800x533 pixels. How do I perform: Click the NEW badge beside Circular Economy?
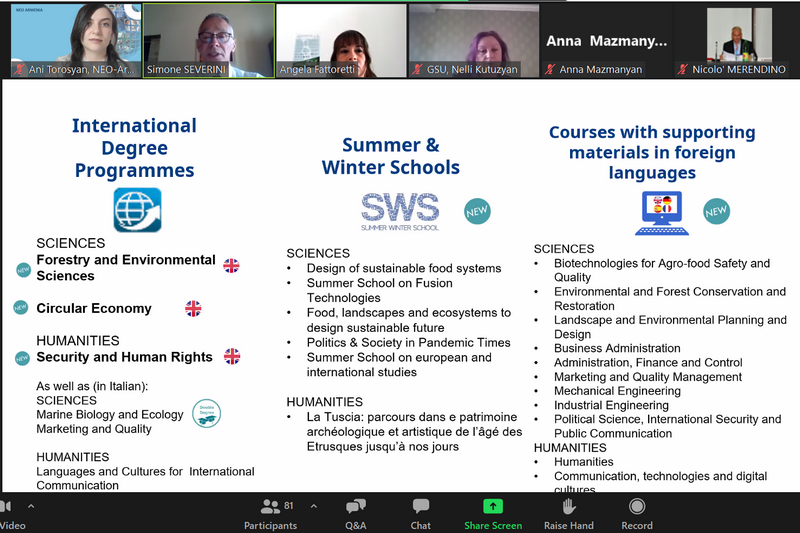tap(20, 307)
